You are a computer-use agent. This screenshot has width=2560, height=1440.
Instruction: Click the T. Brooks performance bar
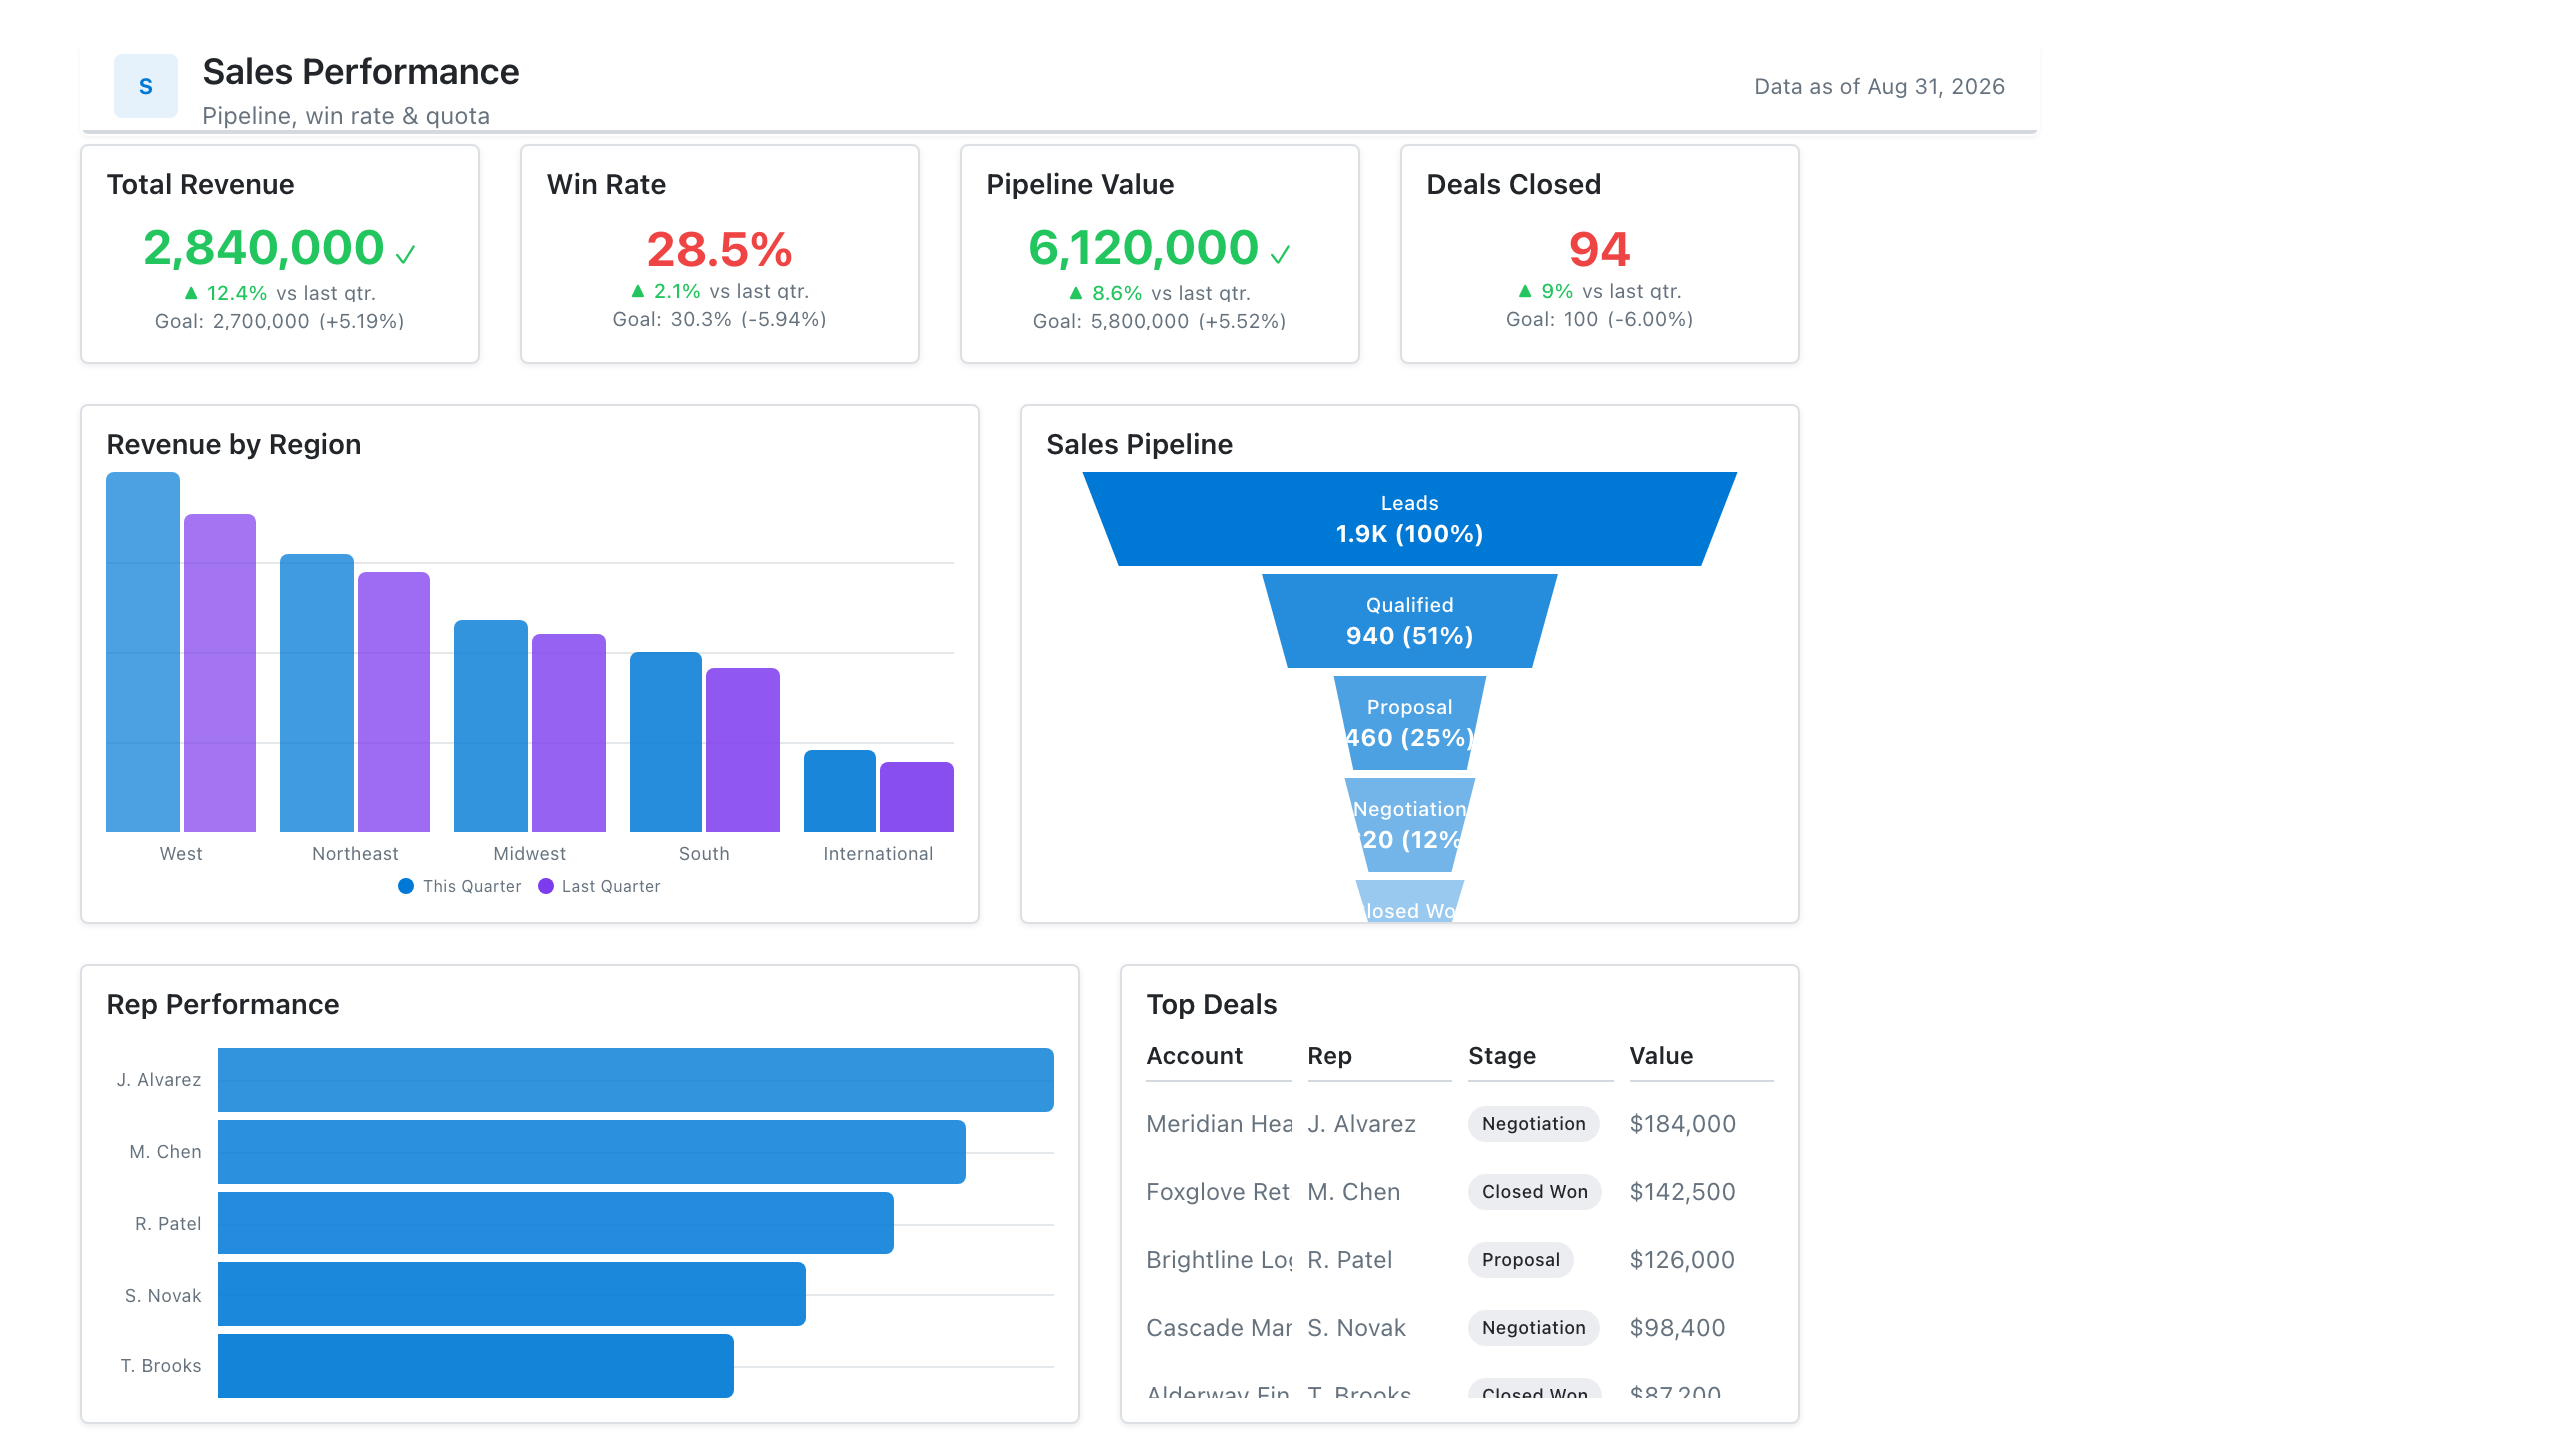[476, 1366]
